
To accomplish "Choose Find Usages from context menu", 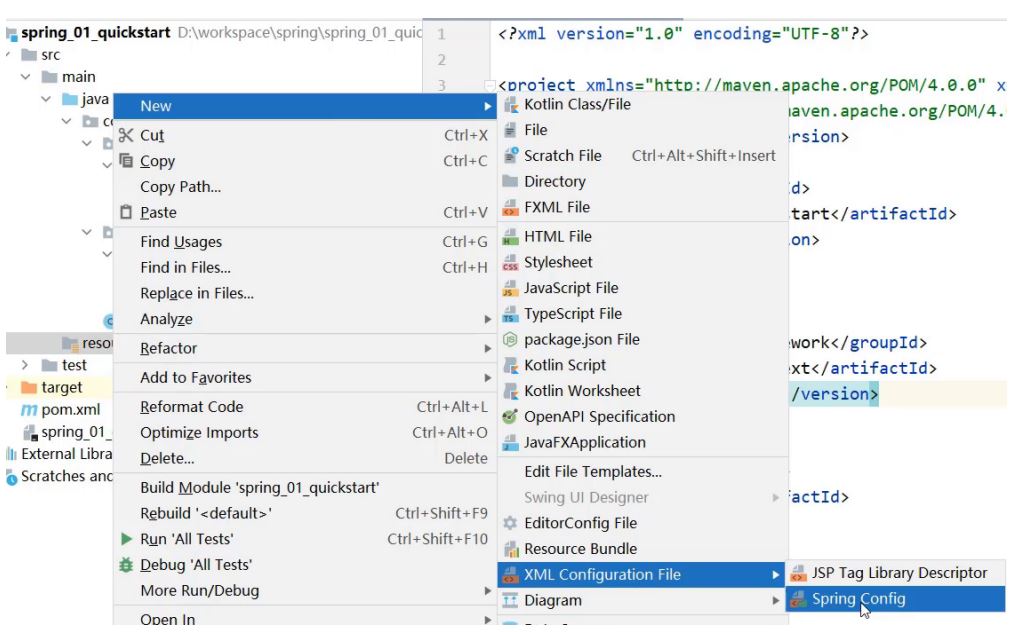I will coord(181,242).
